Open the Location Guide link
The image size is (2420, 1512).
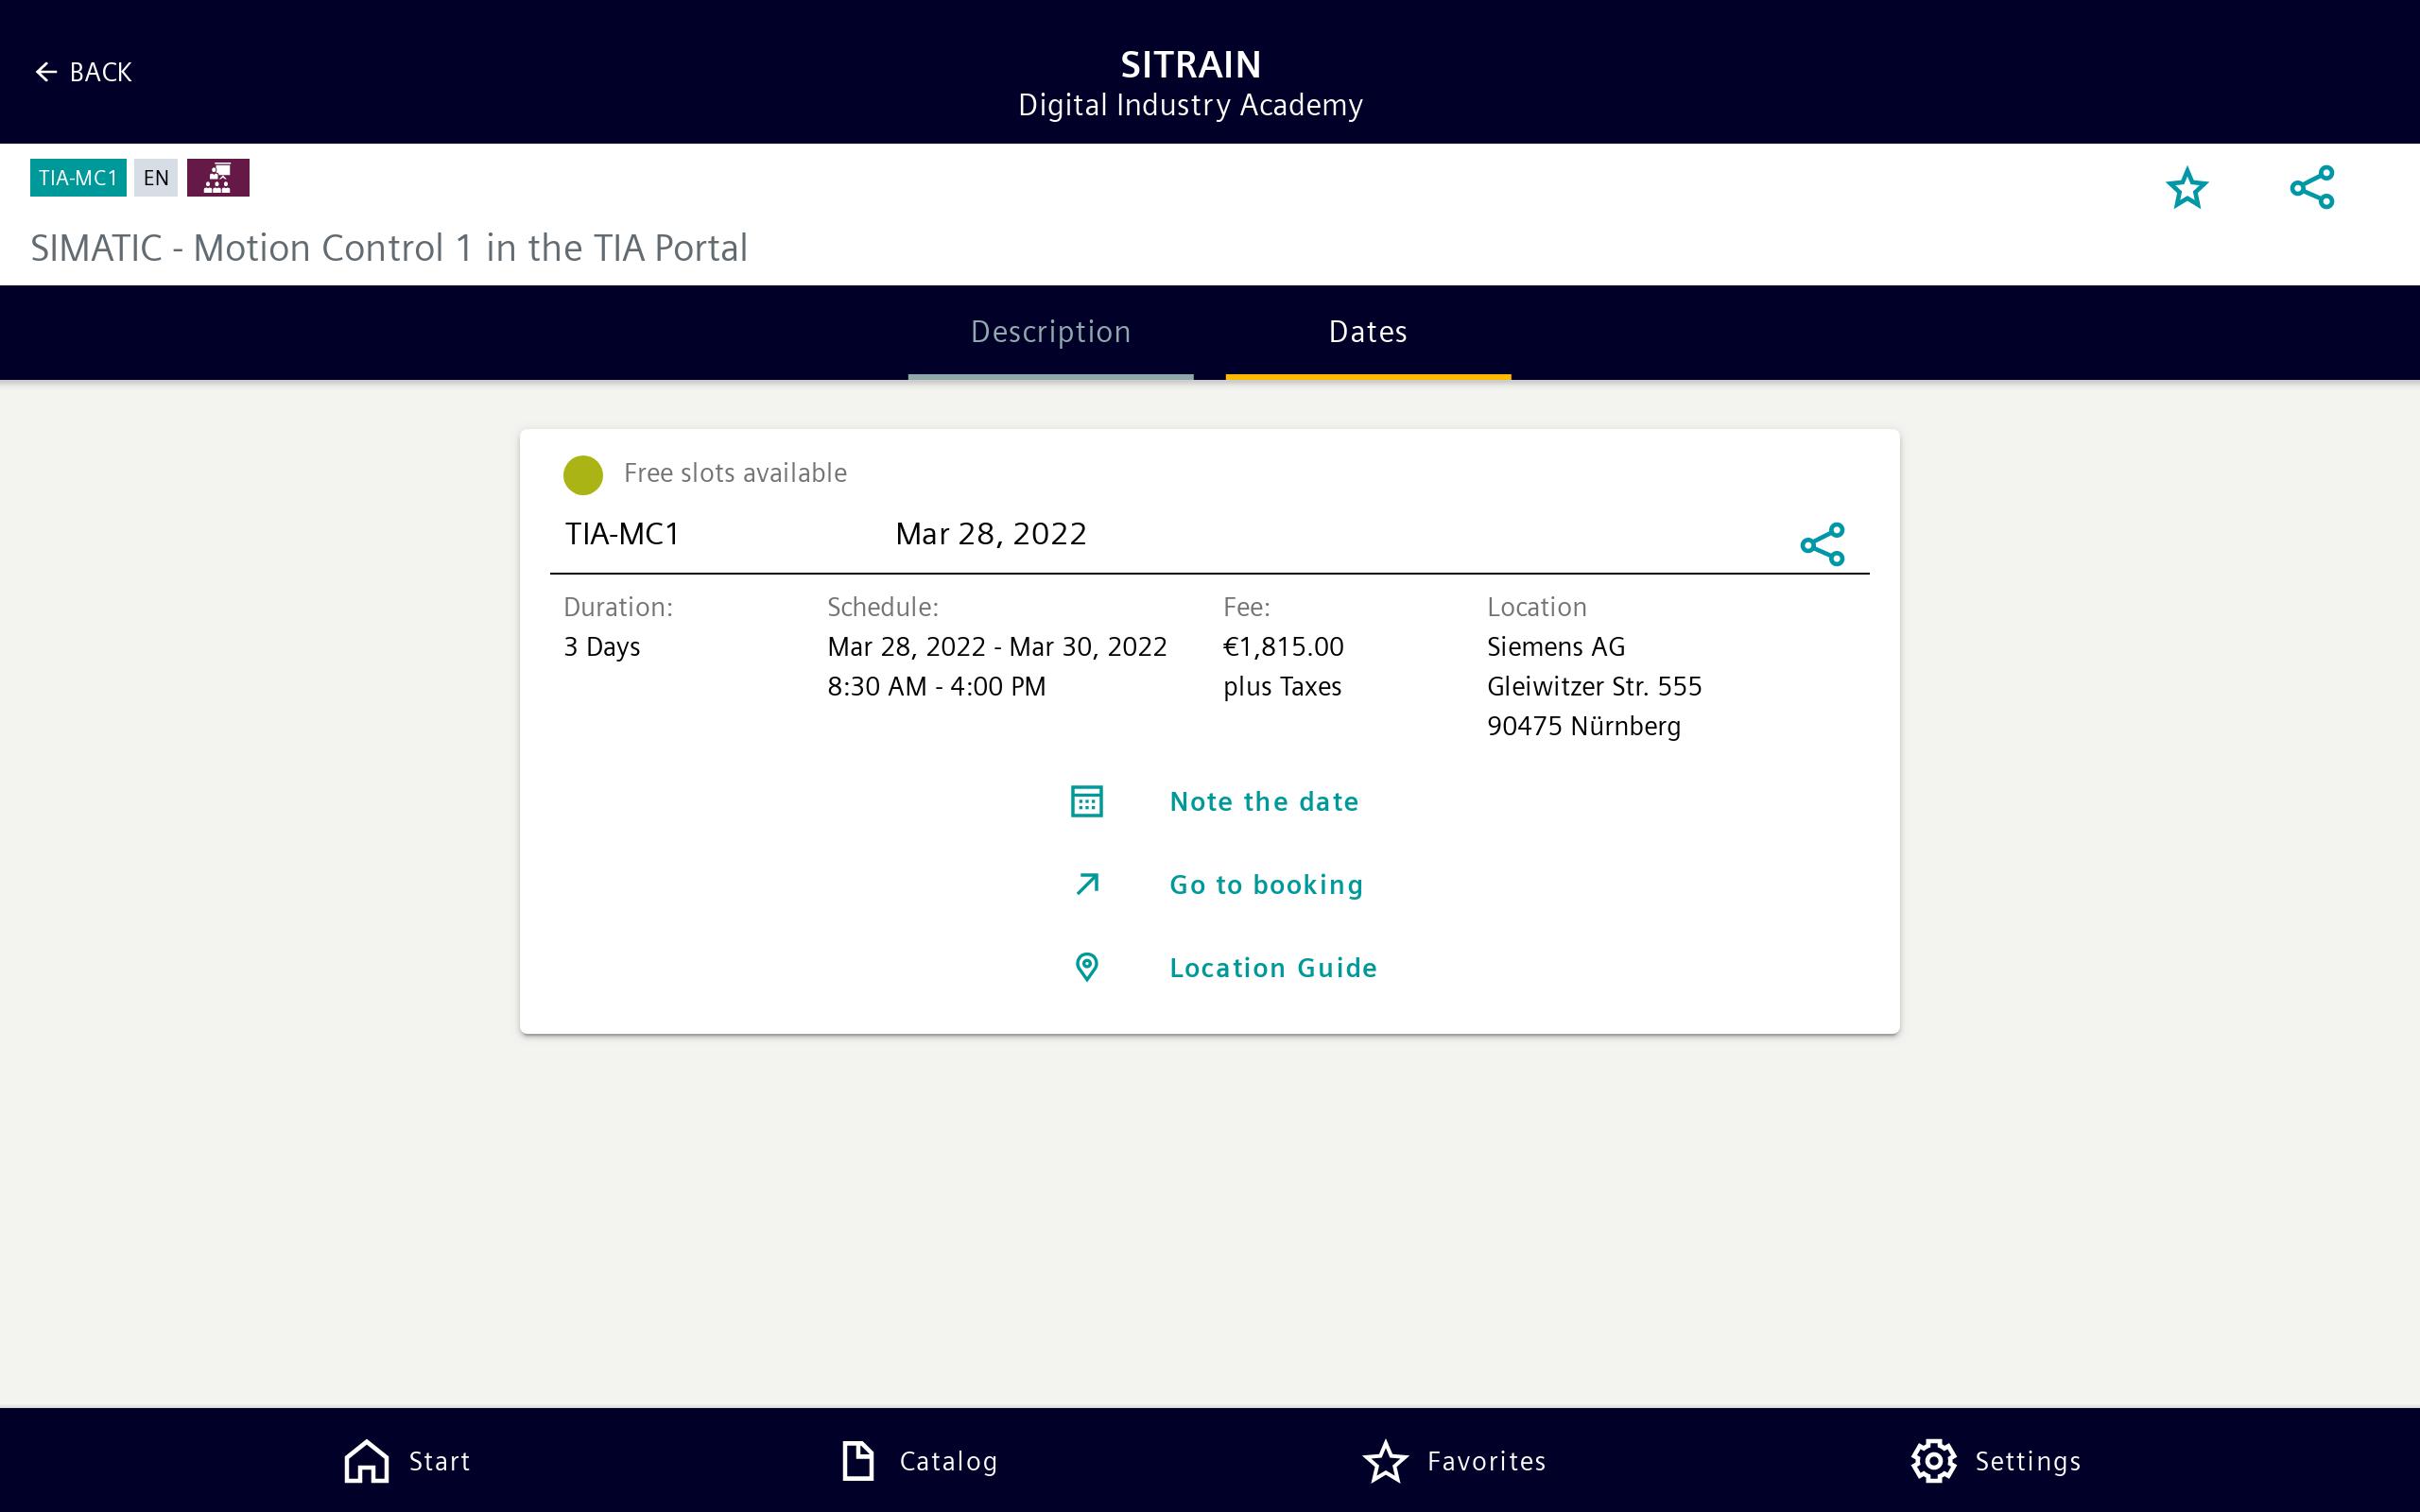point(1273,968)
